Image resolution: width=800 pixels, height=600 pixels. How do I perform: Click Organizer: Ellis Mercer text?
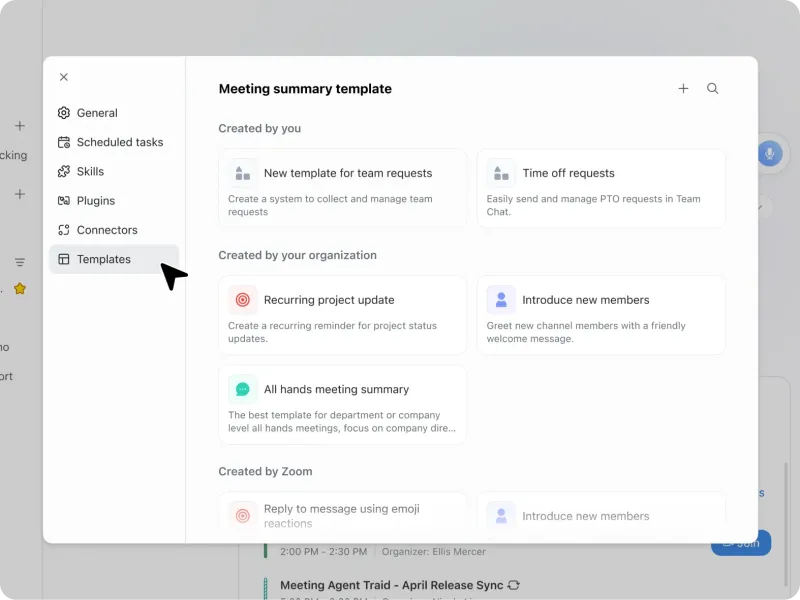[x=434, y=552]
